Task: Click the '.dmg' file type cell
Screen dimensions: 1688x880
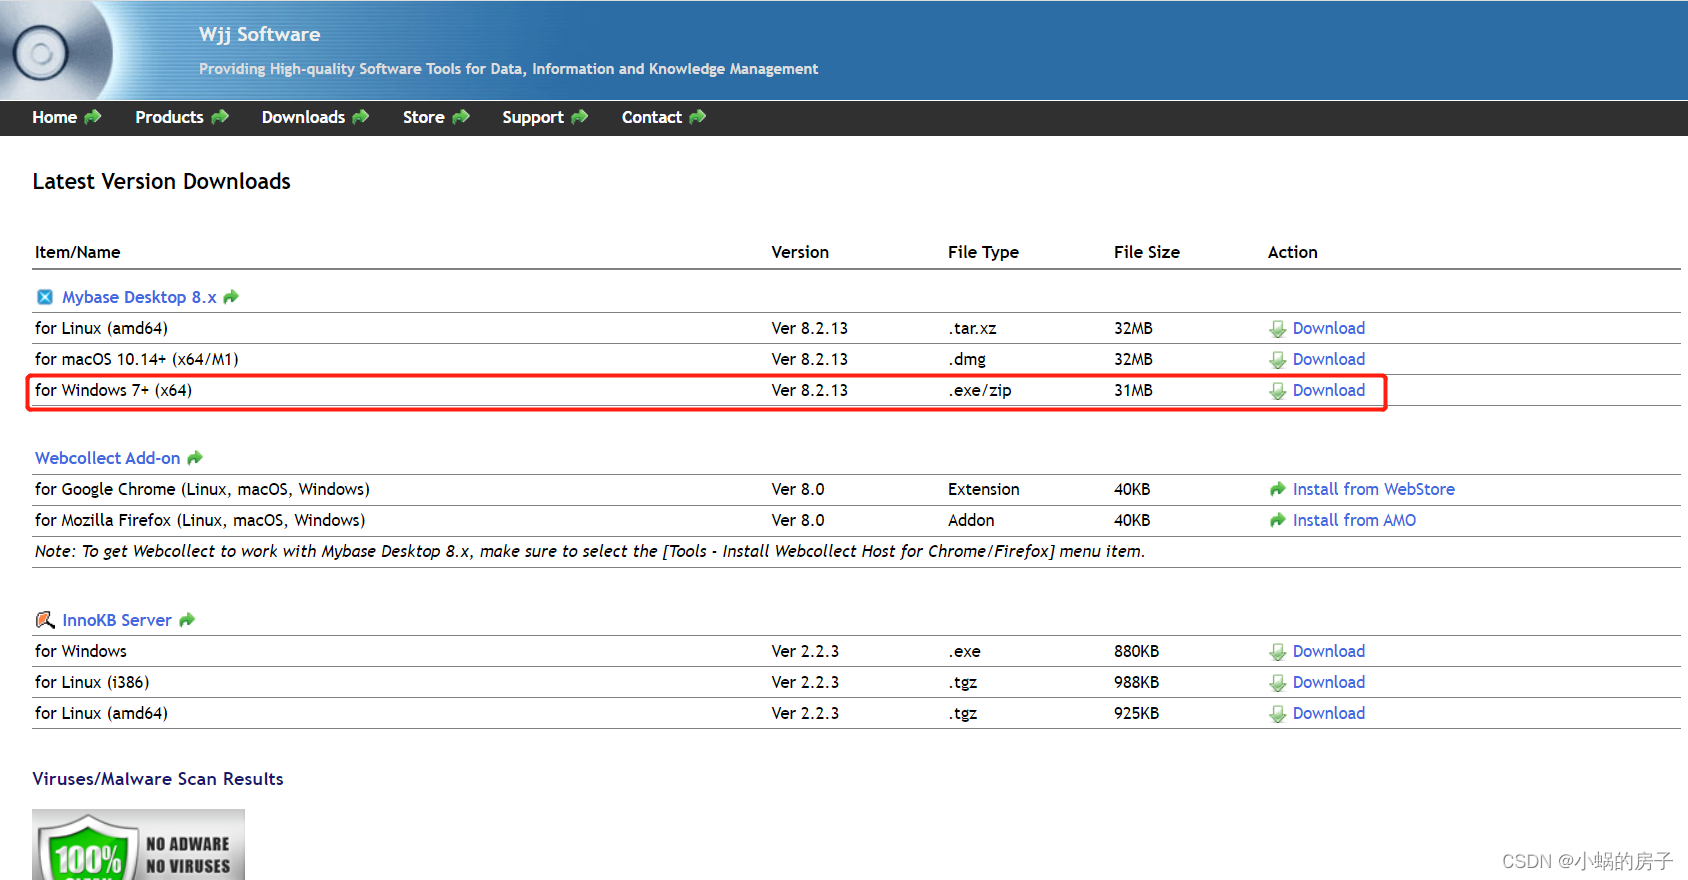Action: pyautogui.click(x=967, y=359)
